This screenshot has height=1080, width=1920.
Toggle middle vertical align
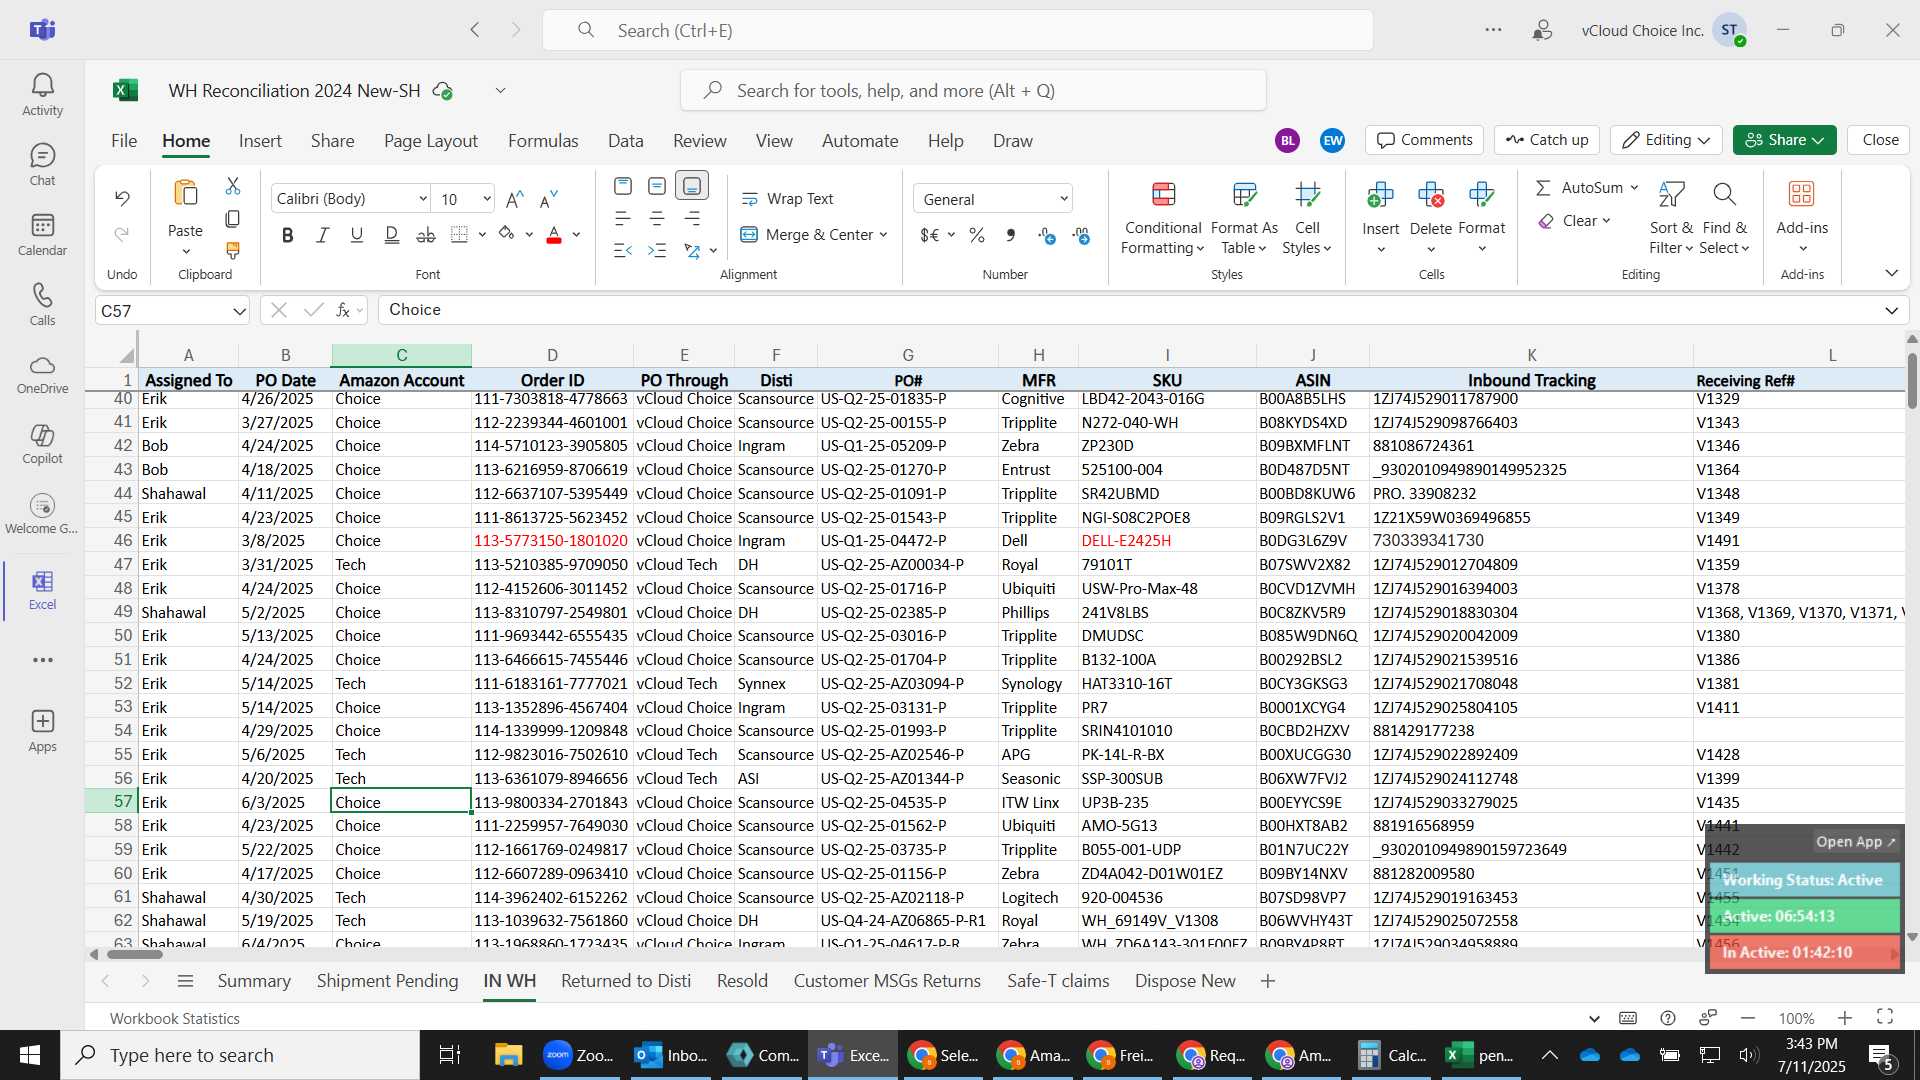(x=657, y=186)
